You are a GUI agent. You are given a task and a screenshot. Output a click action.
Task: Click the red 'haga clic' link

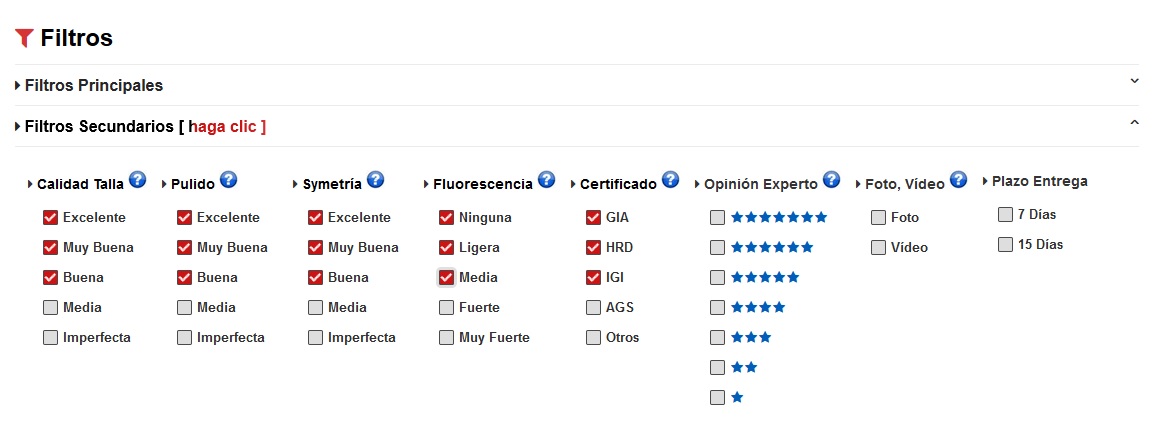point(227,127)
